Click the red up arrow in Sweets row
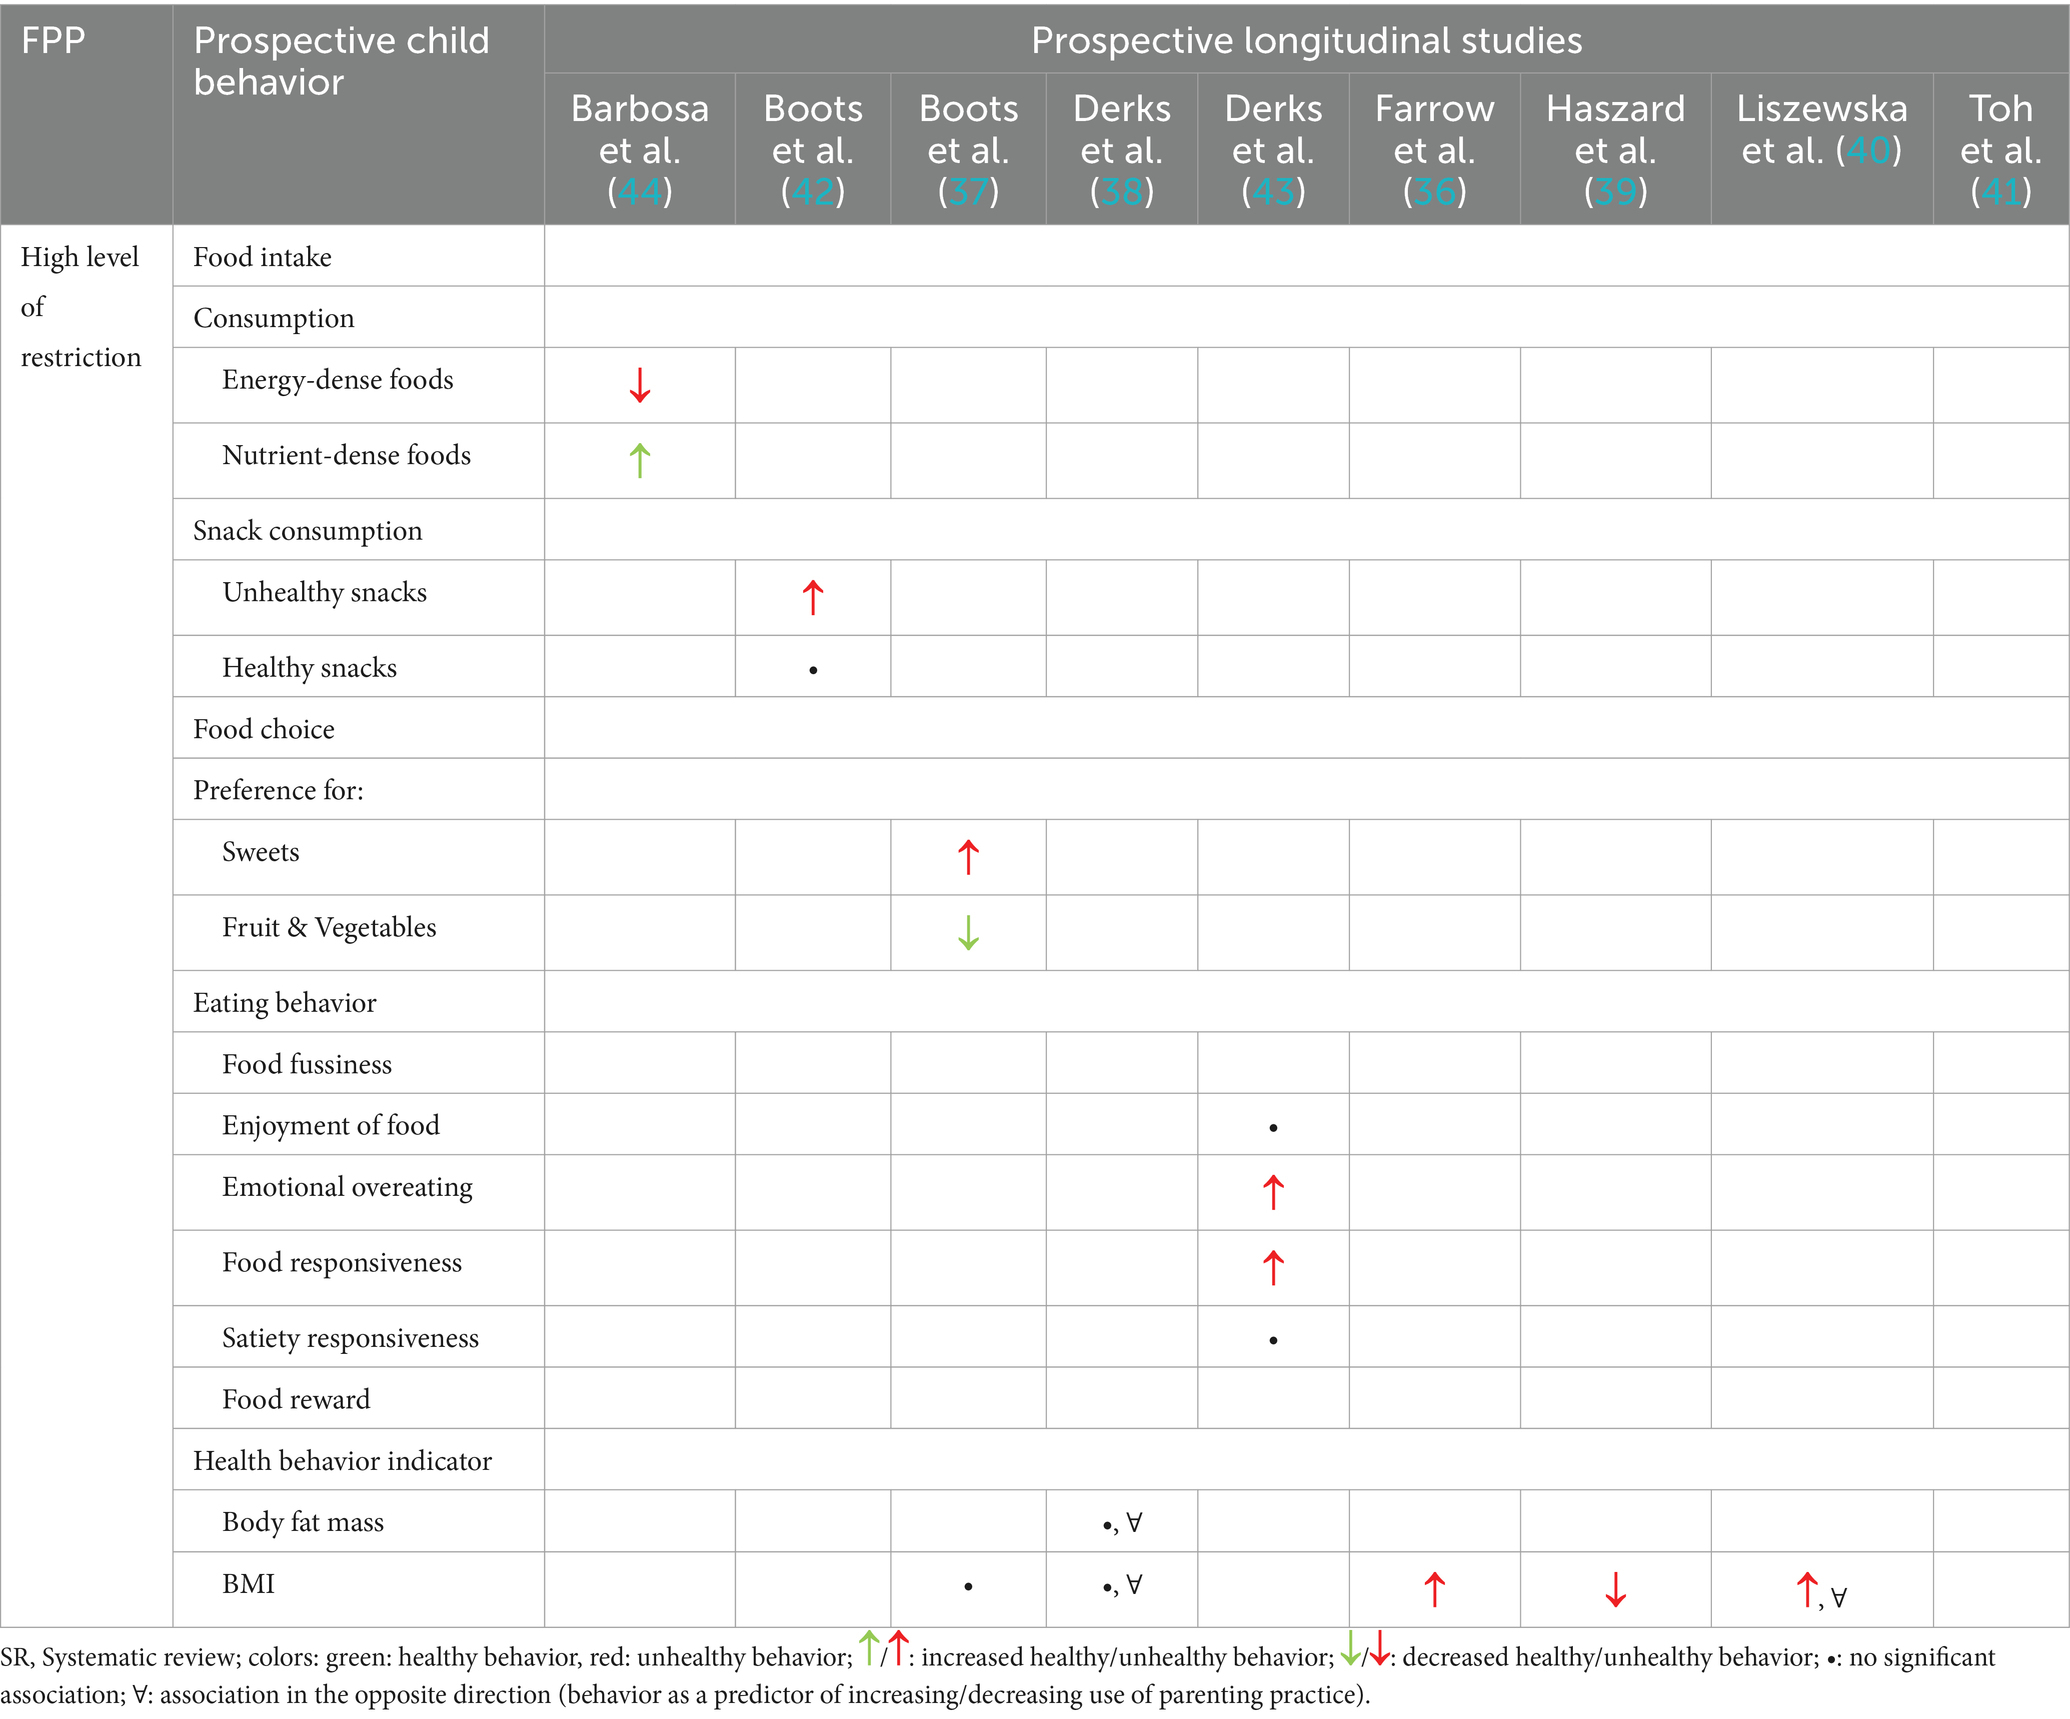The width and height of the screenshot is (2070, 1719). pos(968,857)
